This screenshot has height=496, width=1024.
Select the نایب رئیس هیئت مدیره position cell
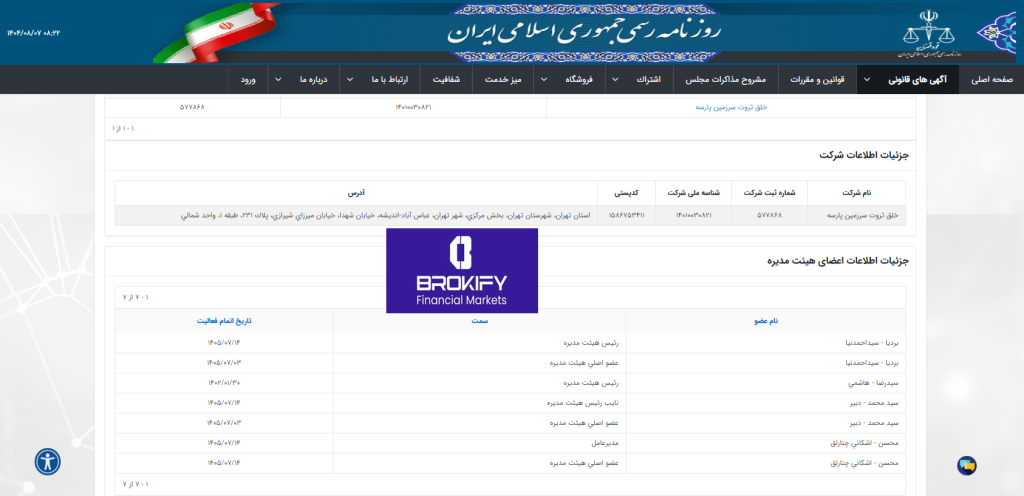[x=479, y=403]
